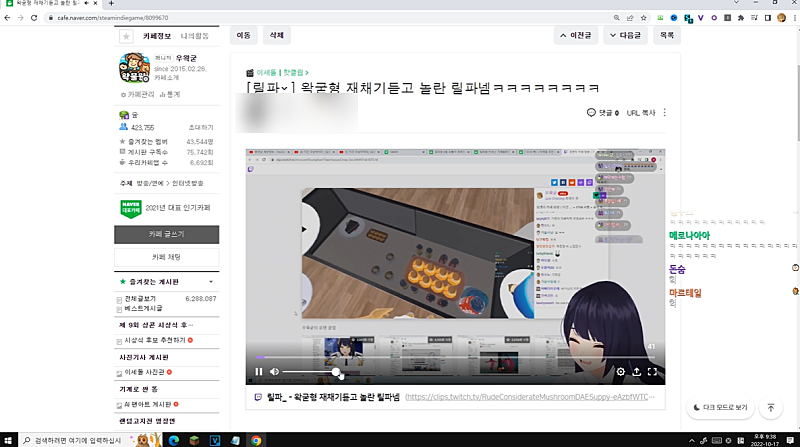Image resolution: width=800 pixels, height=447 pixels.
Task: Click 초대하기 invite link
Action: point(201,128)
